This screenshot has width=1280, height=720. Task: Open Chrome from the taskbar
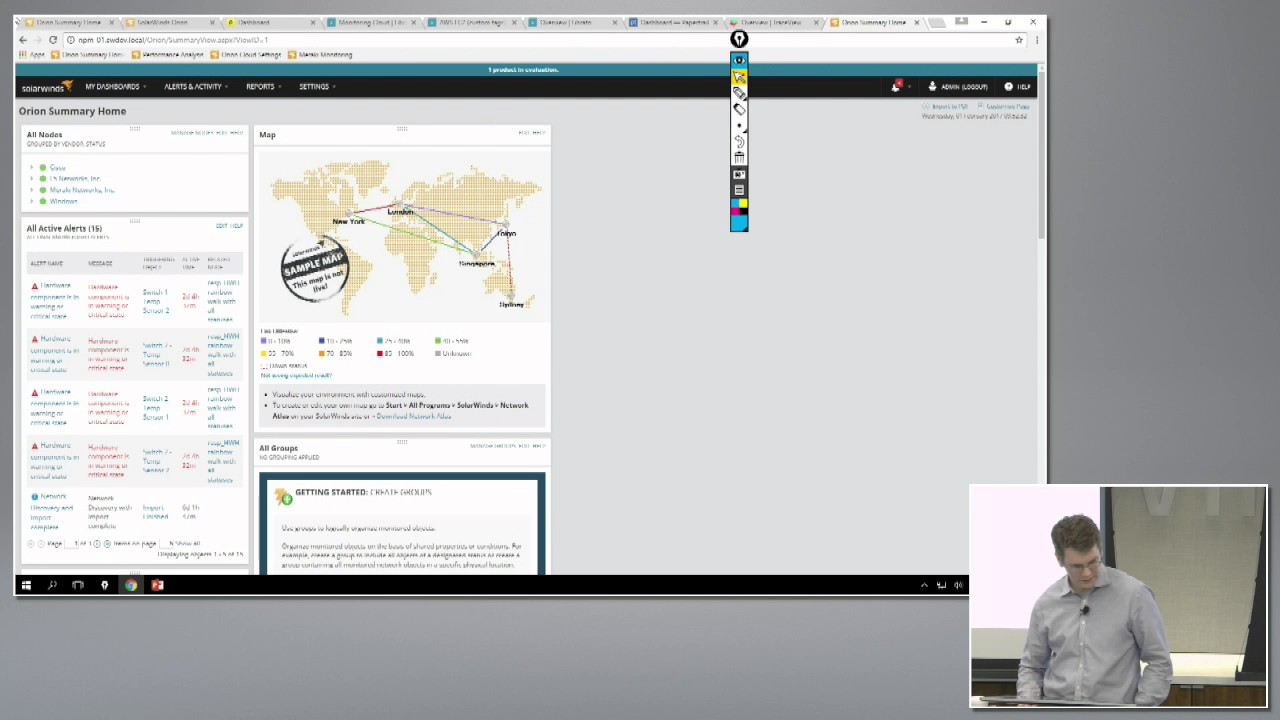point(130,585)
